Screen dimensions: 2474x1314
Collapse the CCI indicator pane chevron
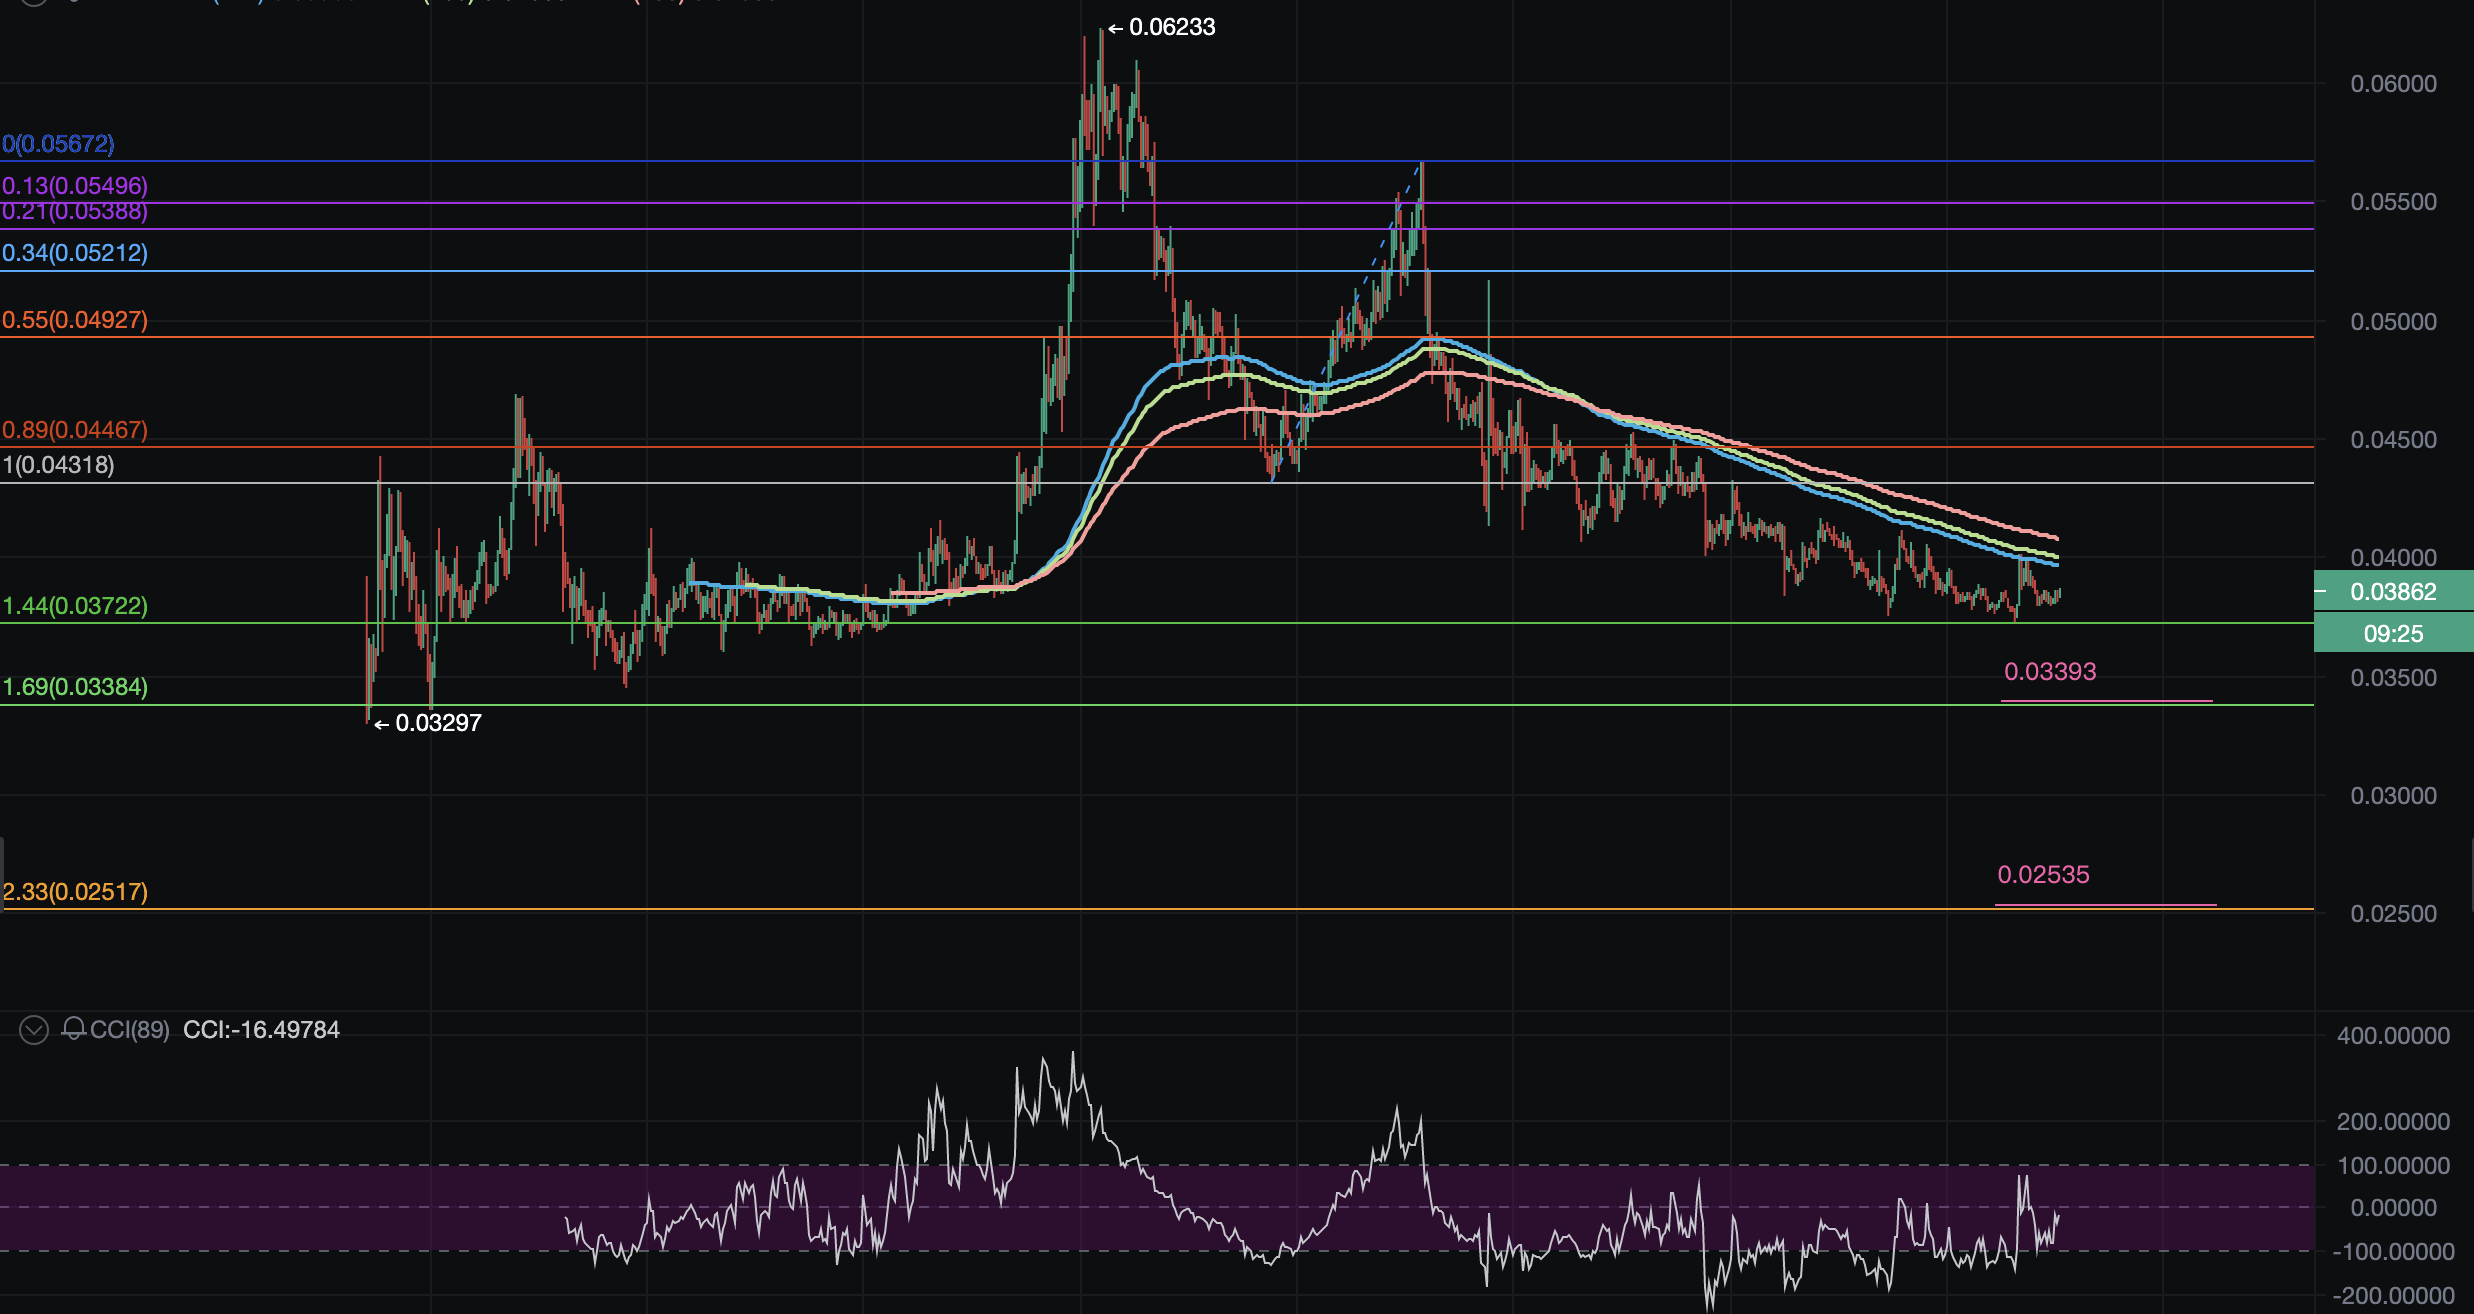33,1030
